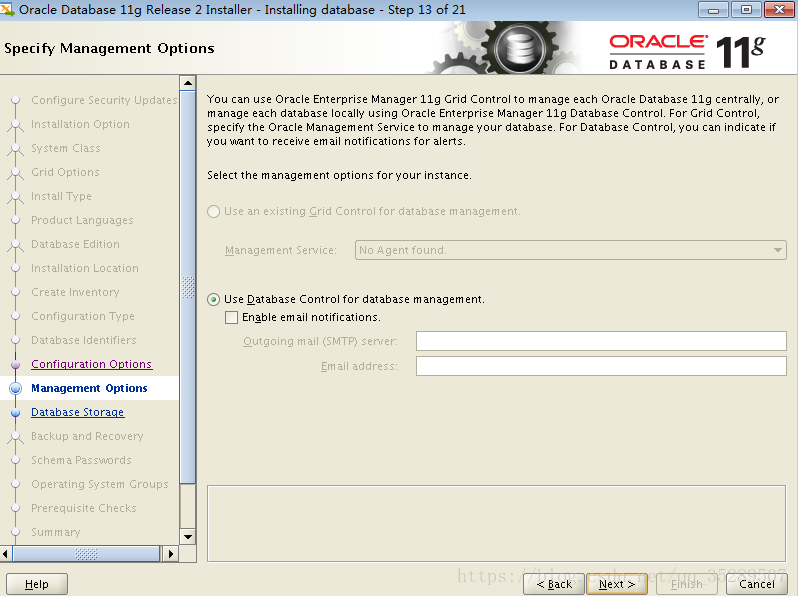Click the Next button
Image resolution: width=798 pixels, height=596 pixels.
click(617, 584)
